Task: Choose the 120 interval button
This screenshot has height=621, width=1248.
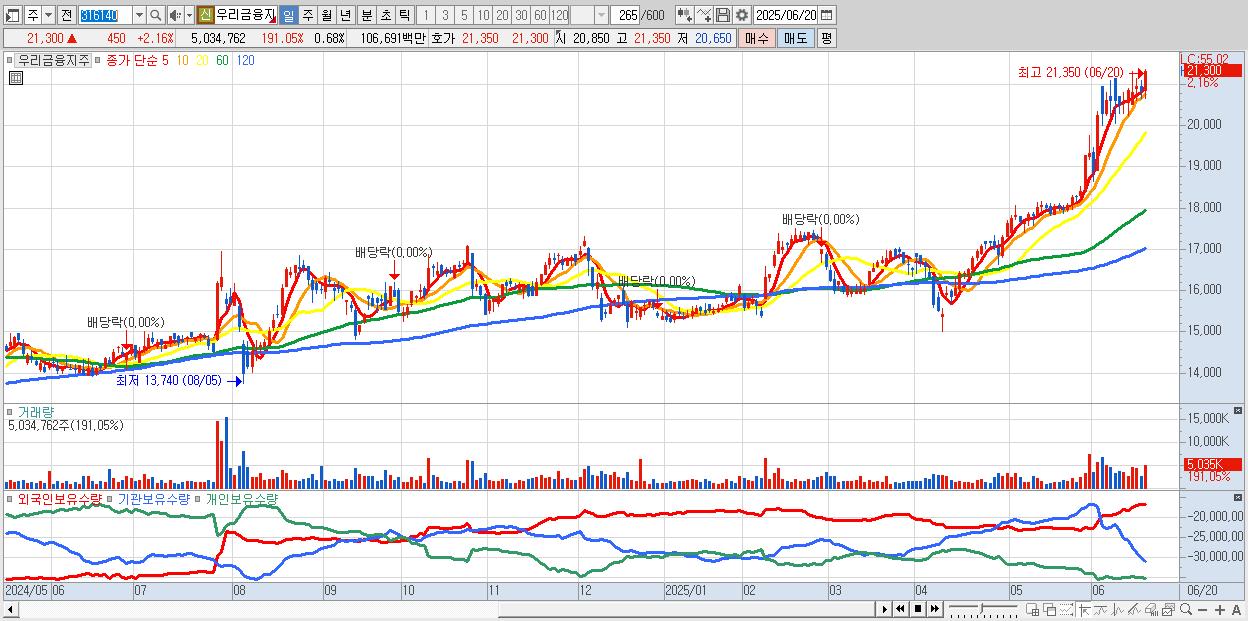Action: [x=560, y=15]
